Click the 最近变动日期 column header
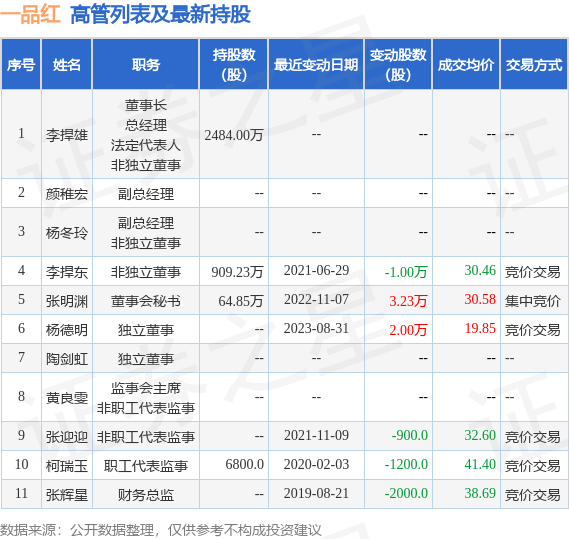Screen dimensions: 569x539 click(316, 65)
